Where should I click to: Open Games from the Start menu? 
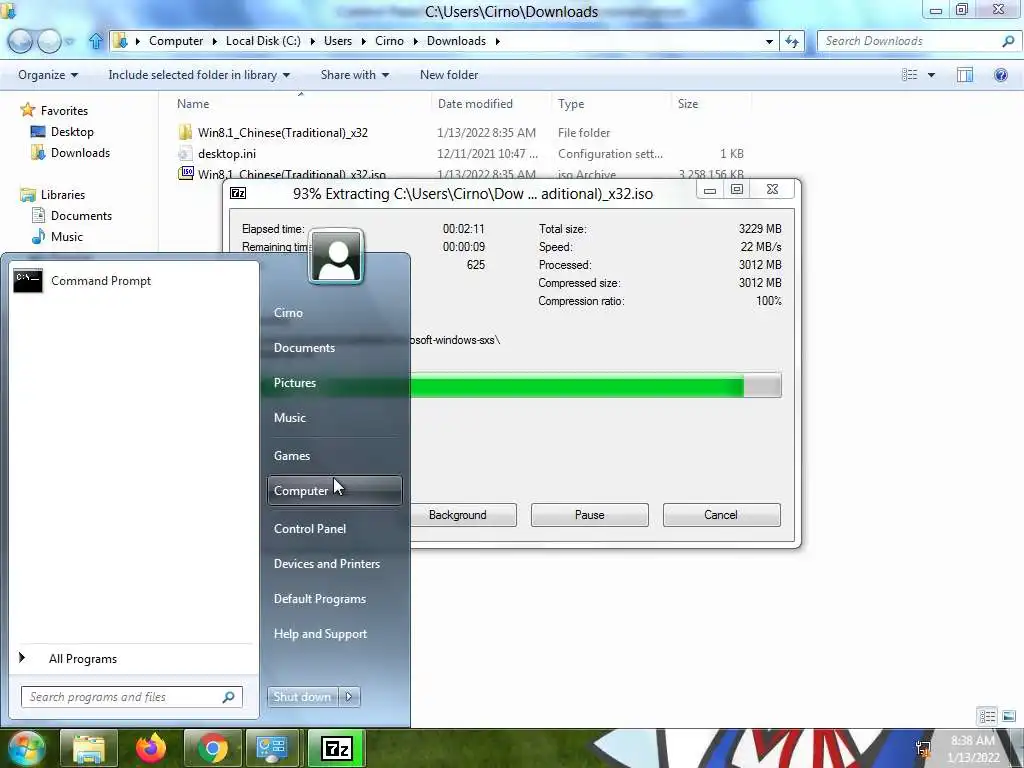coord(334,456)
